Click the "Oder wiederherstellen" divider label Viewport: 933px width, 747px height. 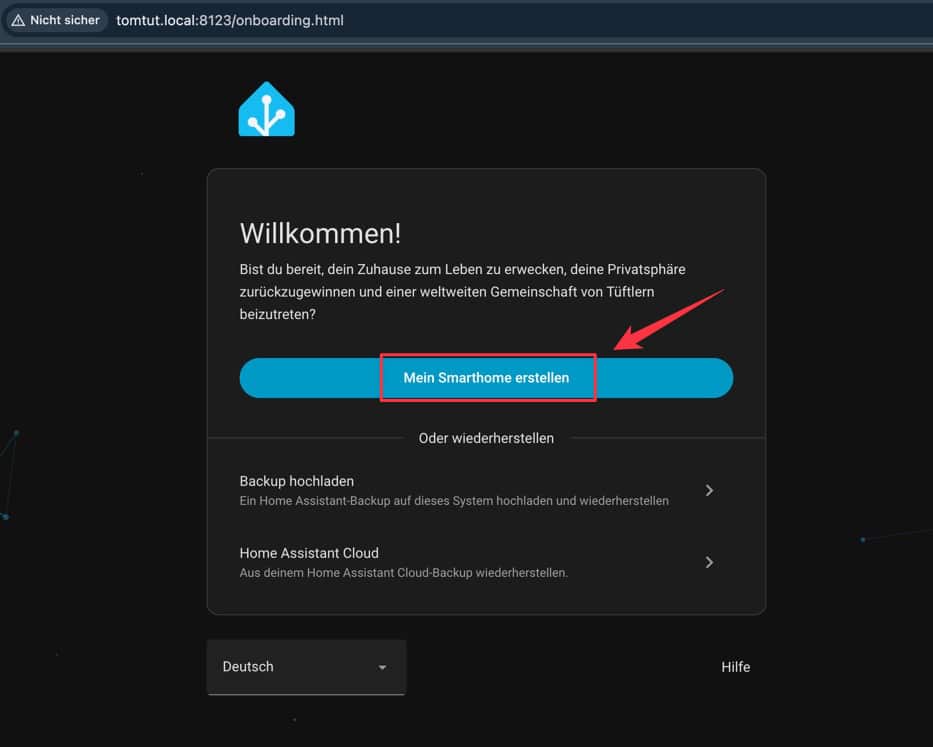tap(486, 438)
